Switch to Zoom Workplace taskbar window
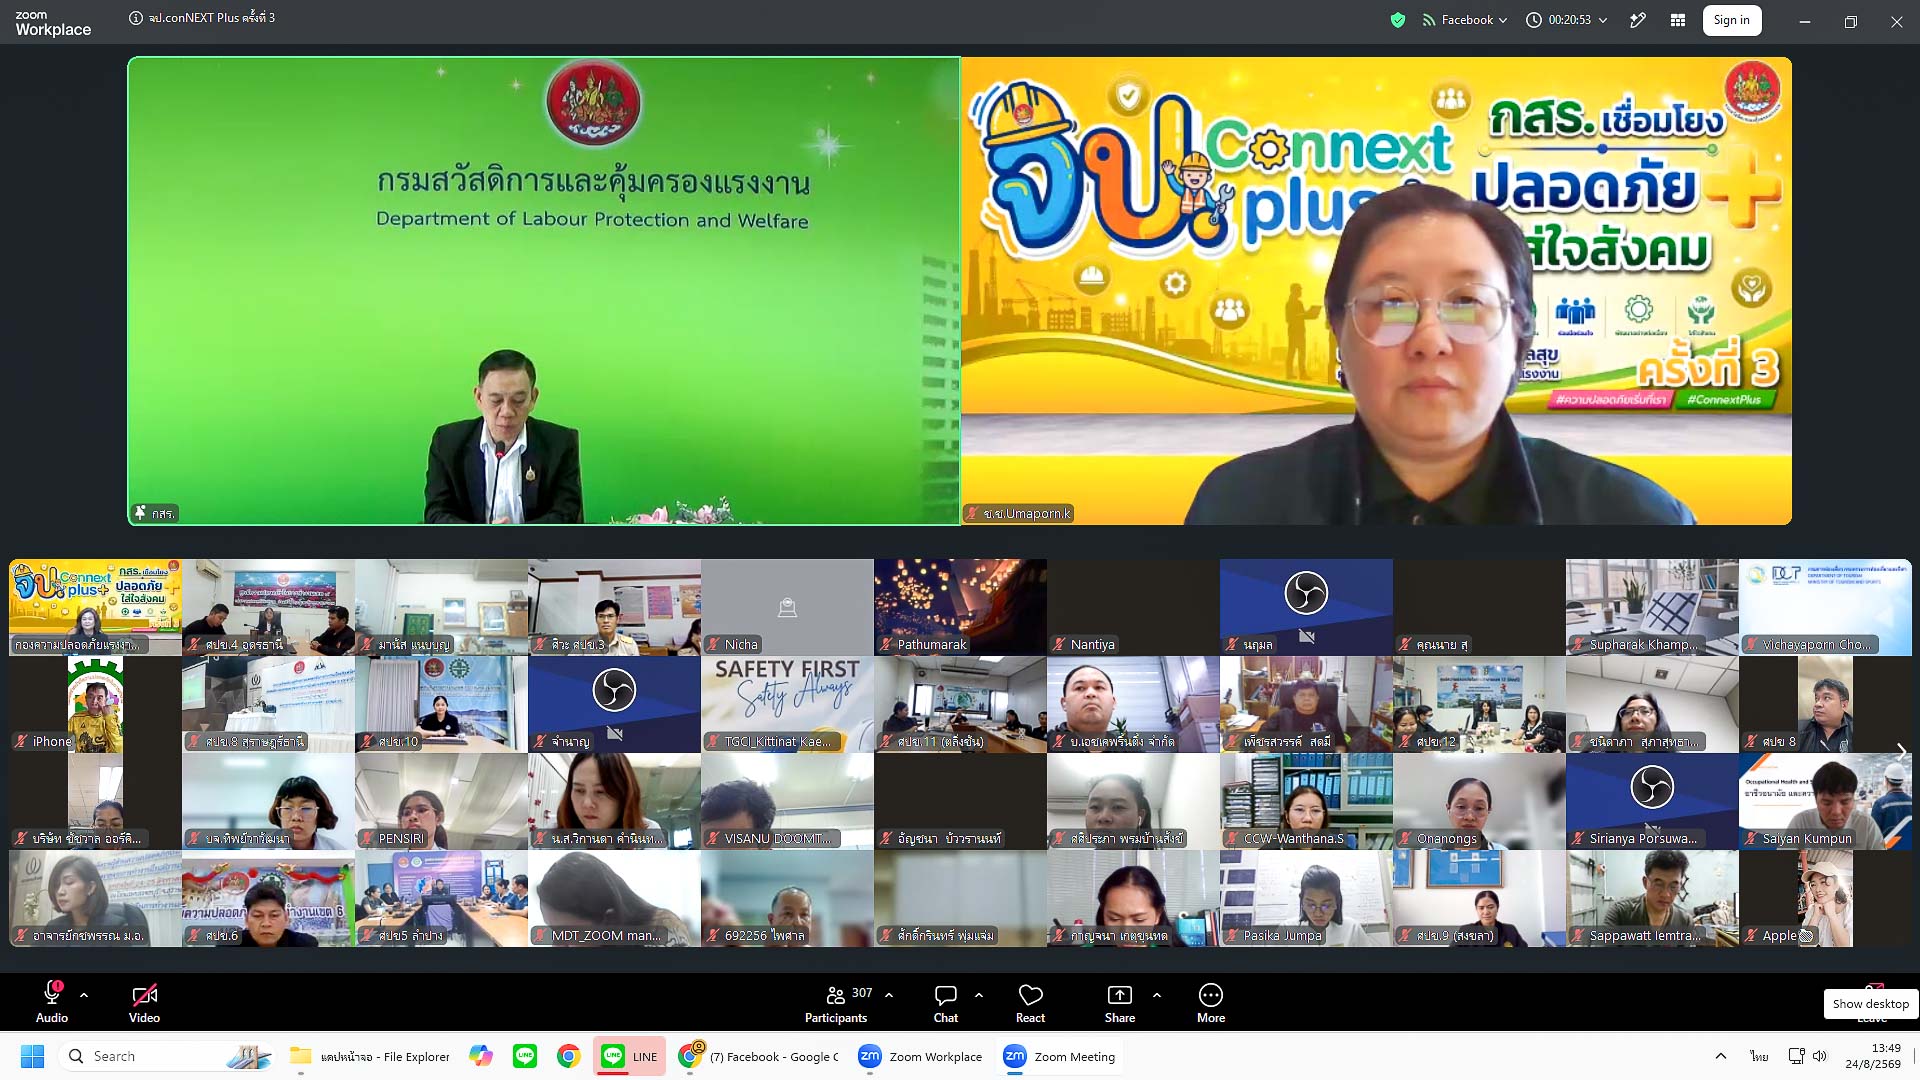 (921, 1056)
